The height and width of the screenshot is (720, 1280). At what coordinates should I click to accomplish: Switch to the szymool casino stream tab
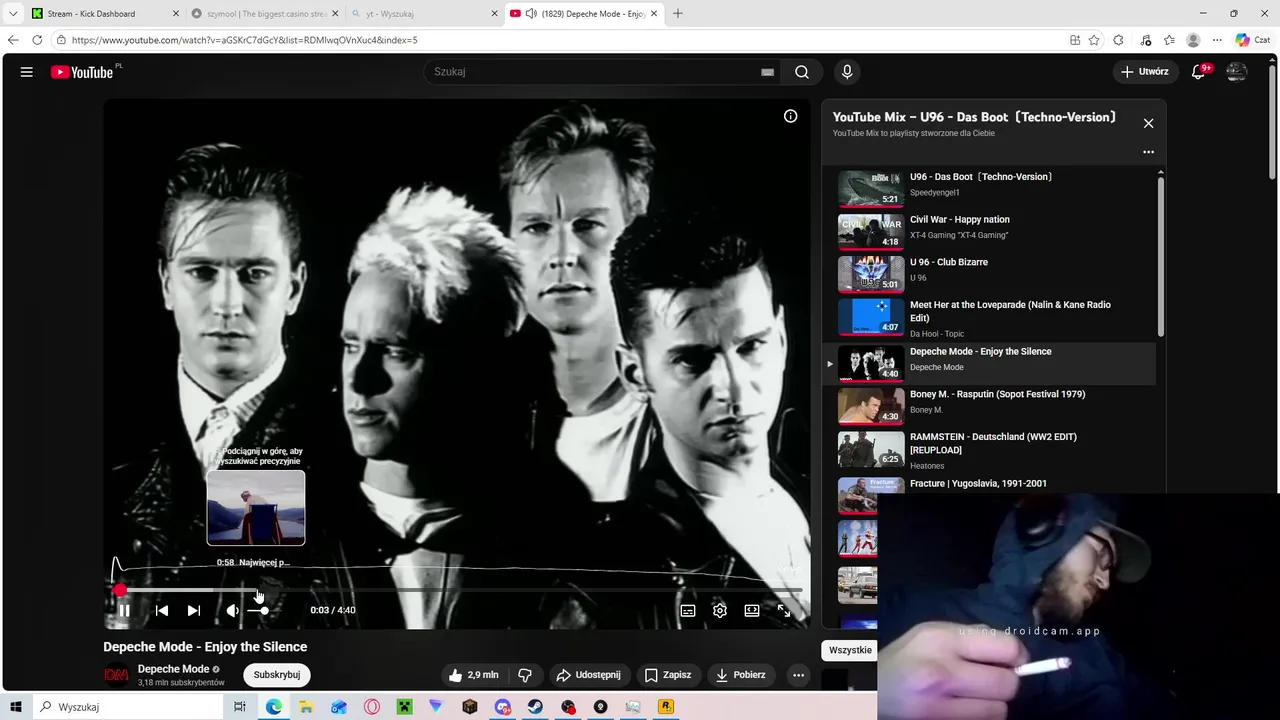265,14
